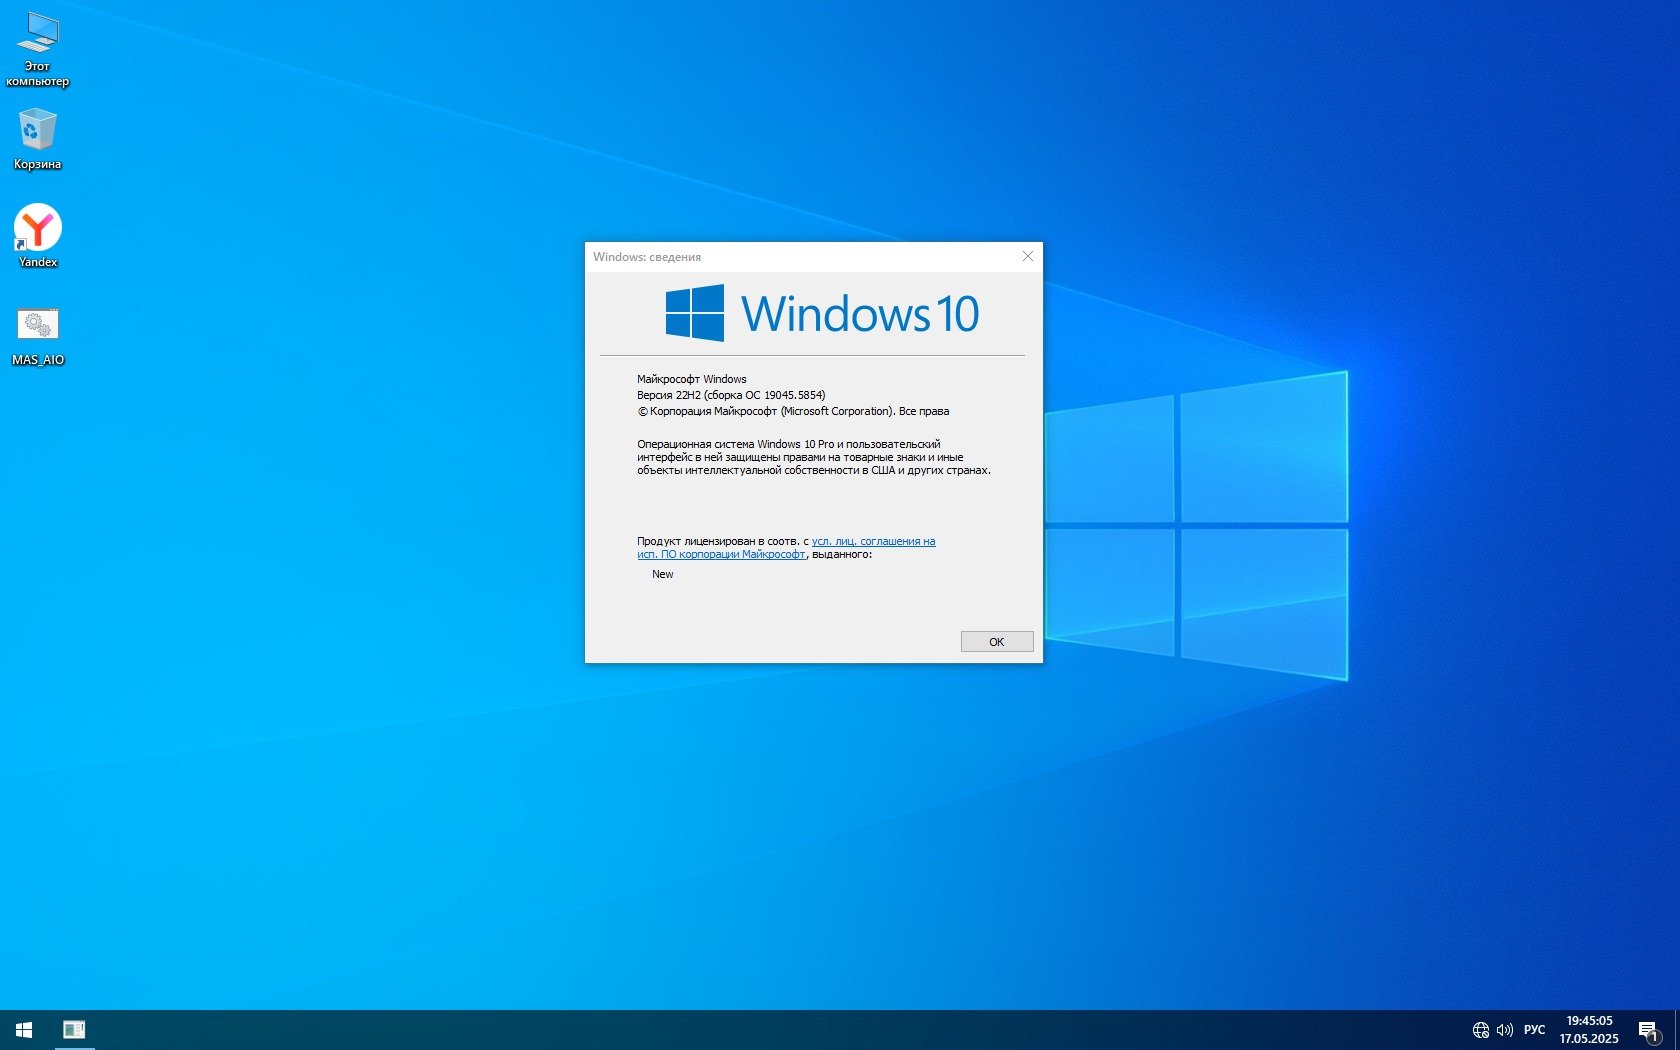Open the network globe tray icon

coord(1480,1030)
